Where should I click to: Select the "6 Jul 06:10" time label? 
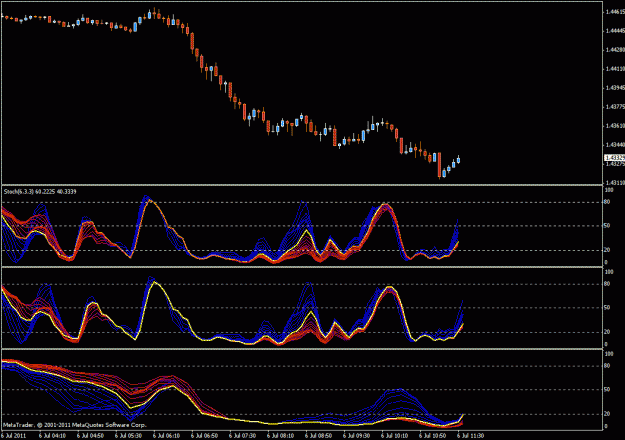pos(166,436)
